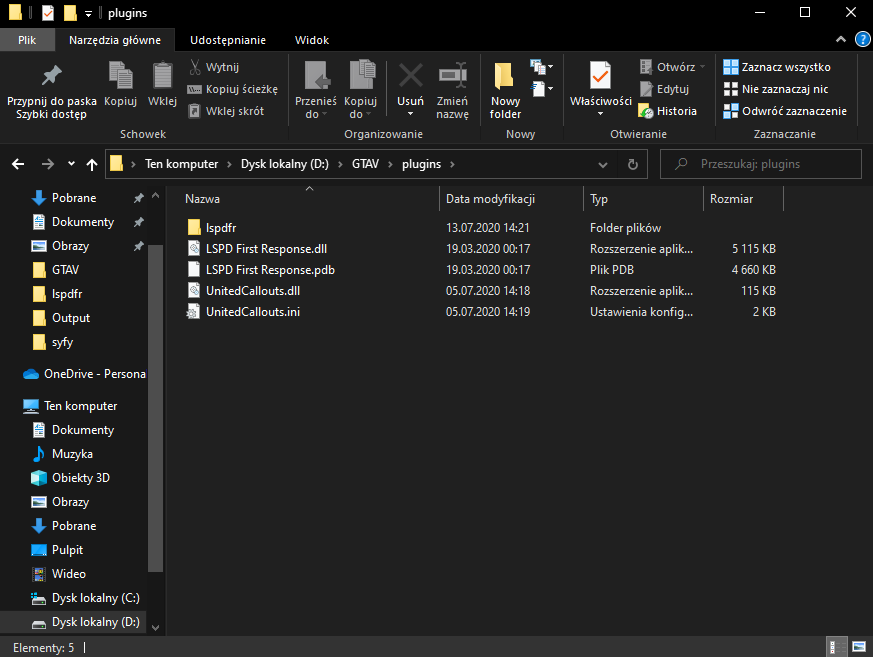Click Odwróć zaznaczenie button
The width and height of the screenshot is (873, 657).
click(x=785, y=111)
